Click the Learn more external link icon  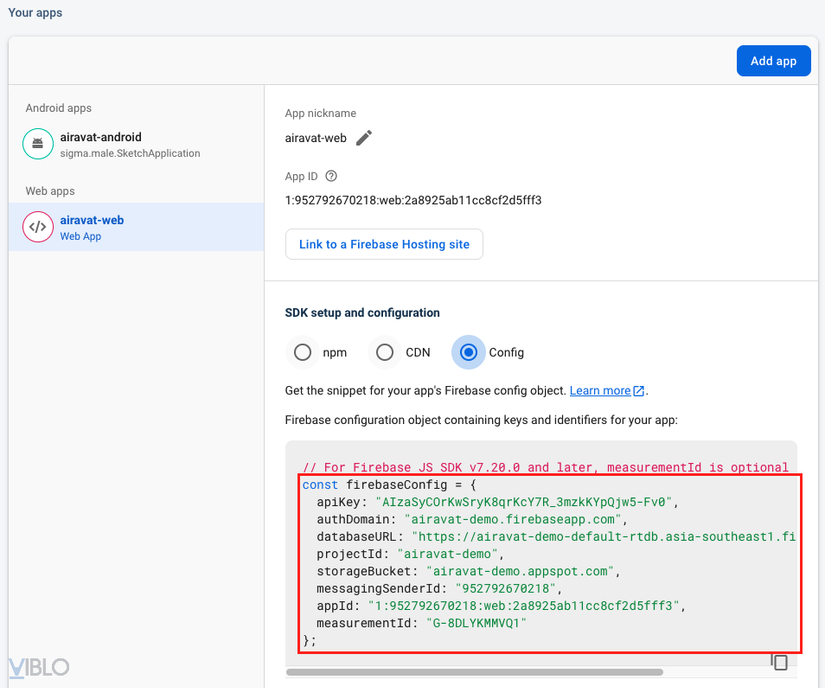pos(639,391)
